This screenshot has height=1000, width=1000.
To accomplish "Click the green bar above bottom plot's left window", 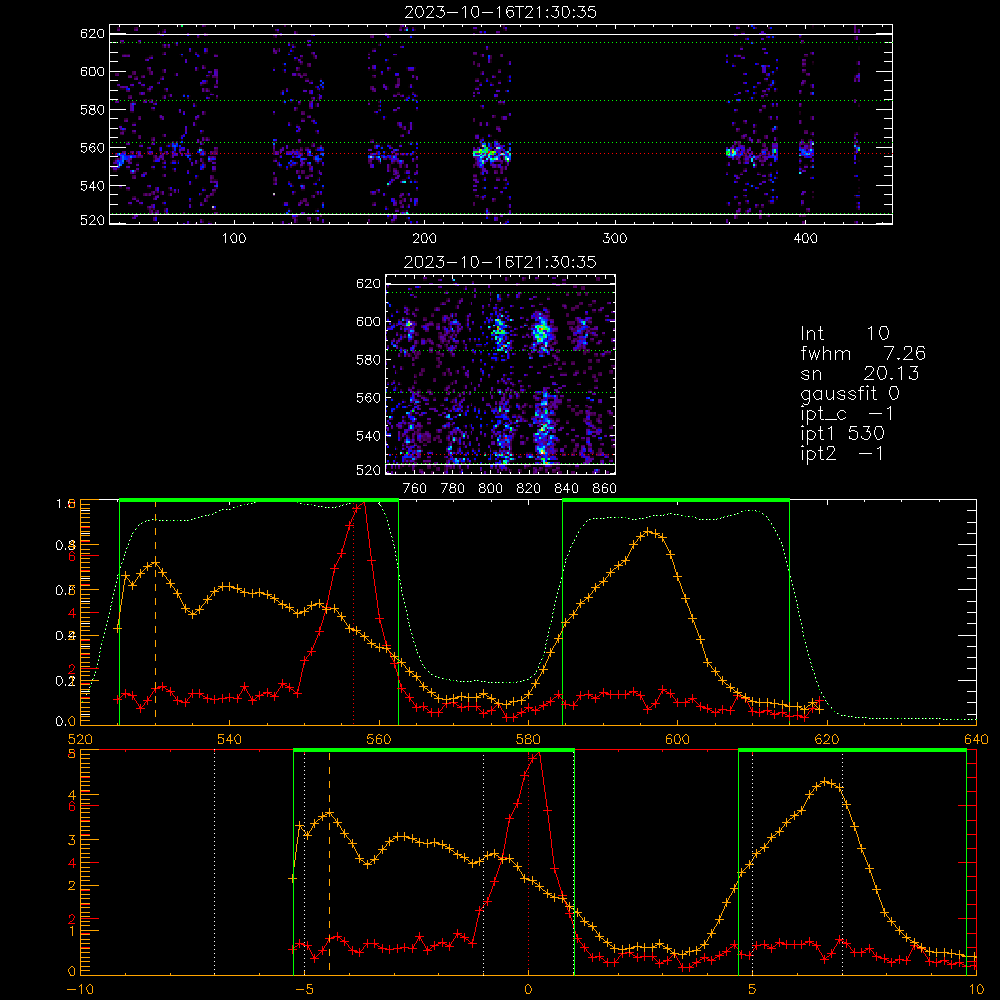I will tap(434, 751).
